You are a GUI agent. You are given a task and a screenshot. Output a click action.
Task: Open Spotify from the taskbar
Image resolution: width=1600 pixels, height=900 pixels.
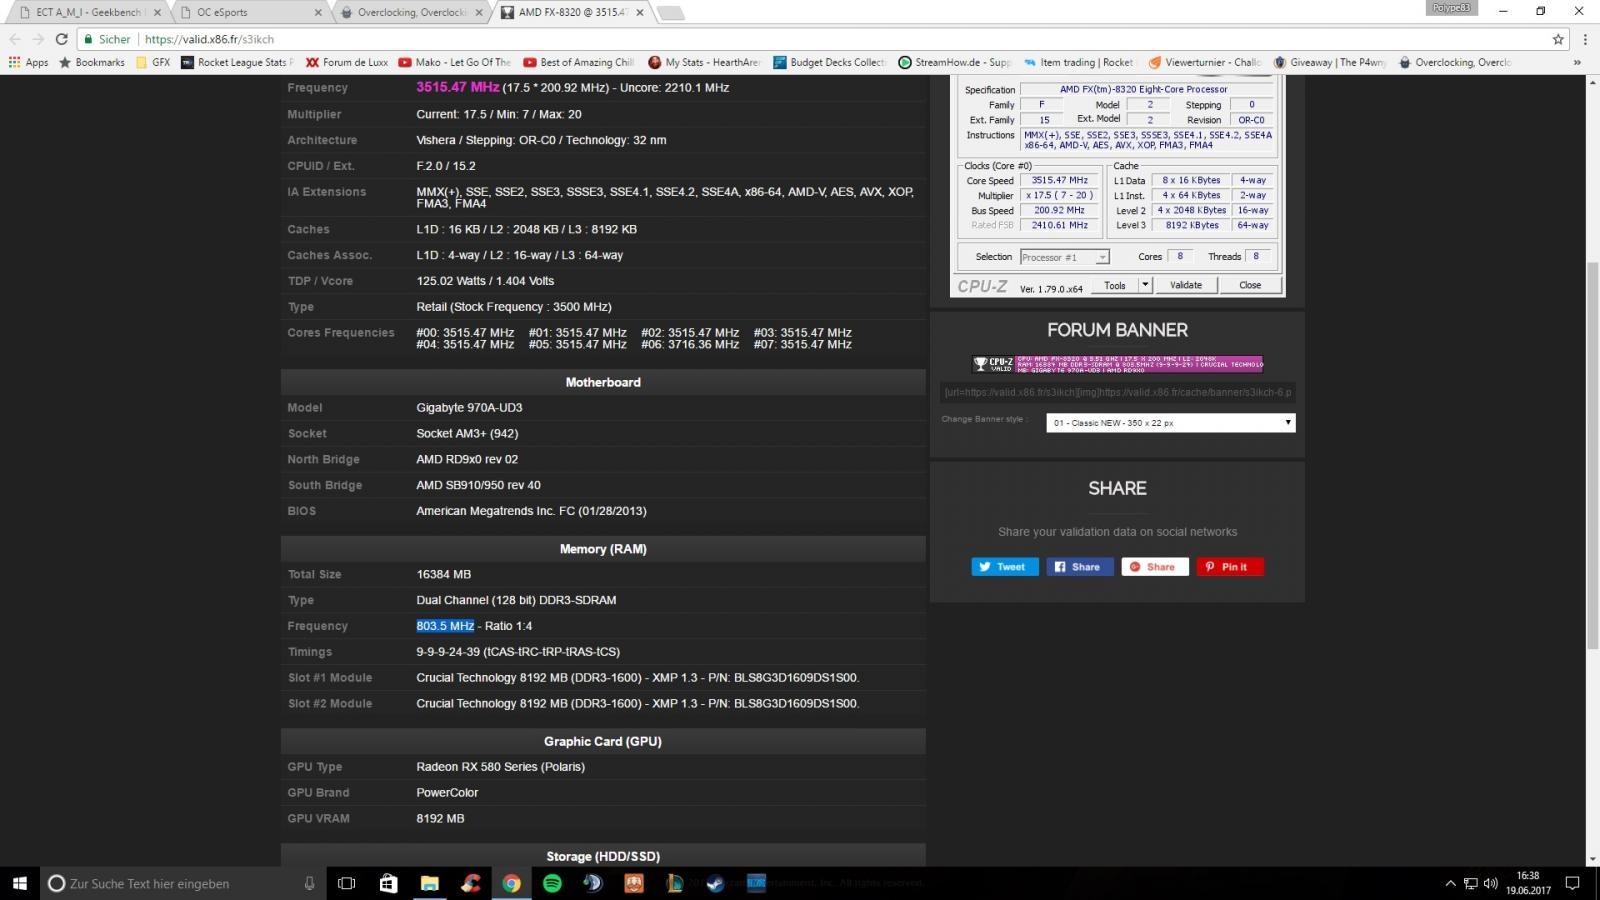[x=552, y=883]
